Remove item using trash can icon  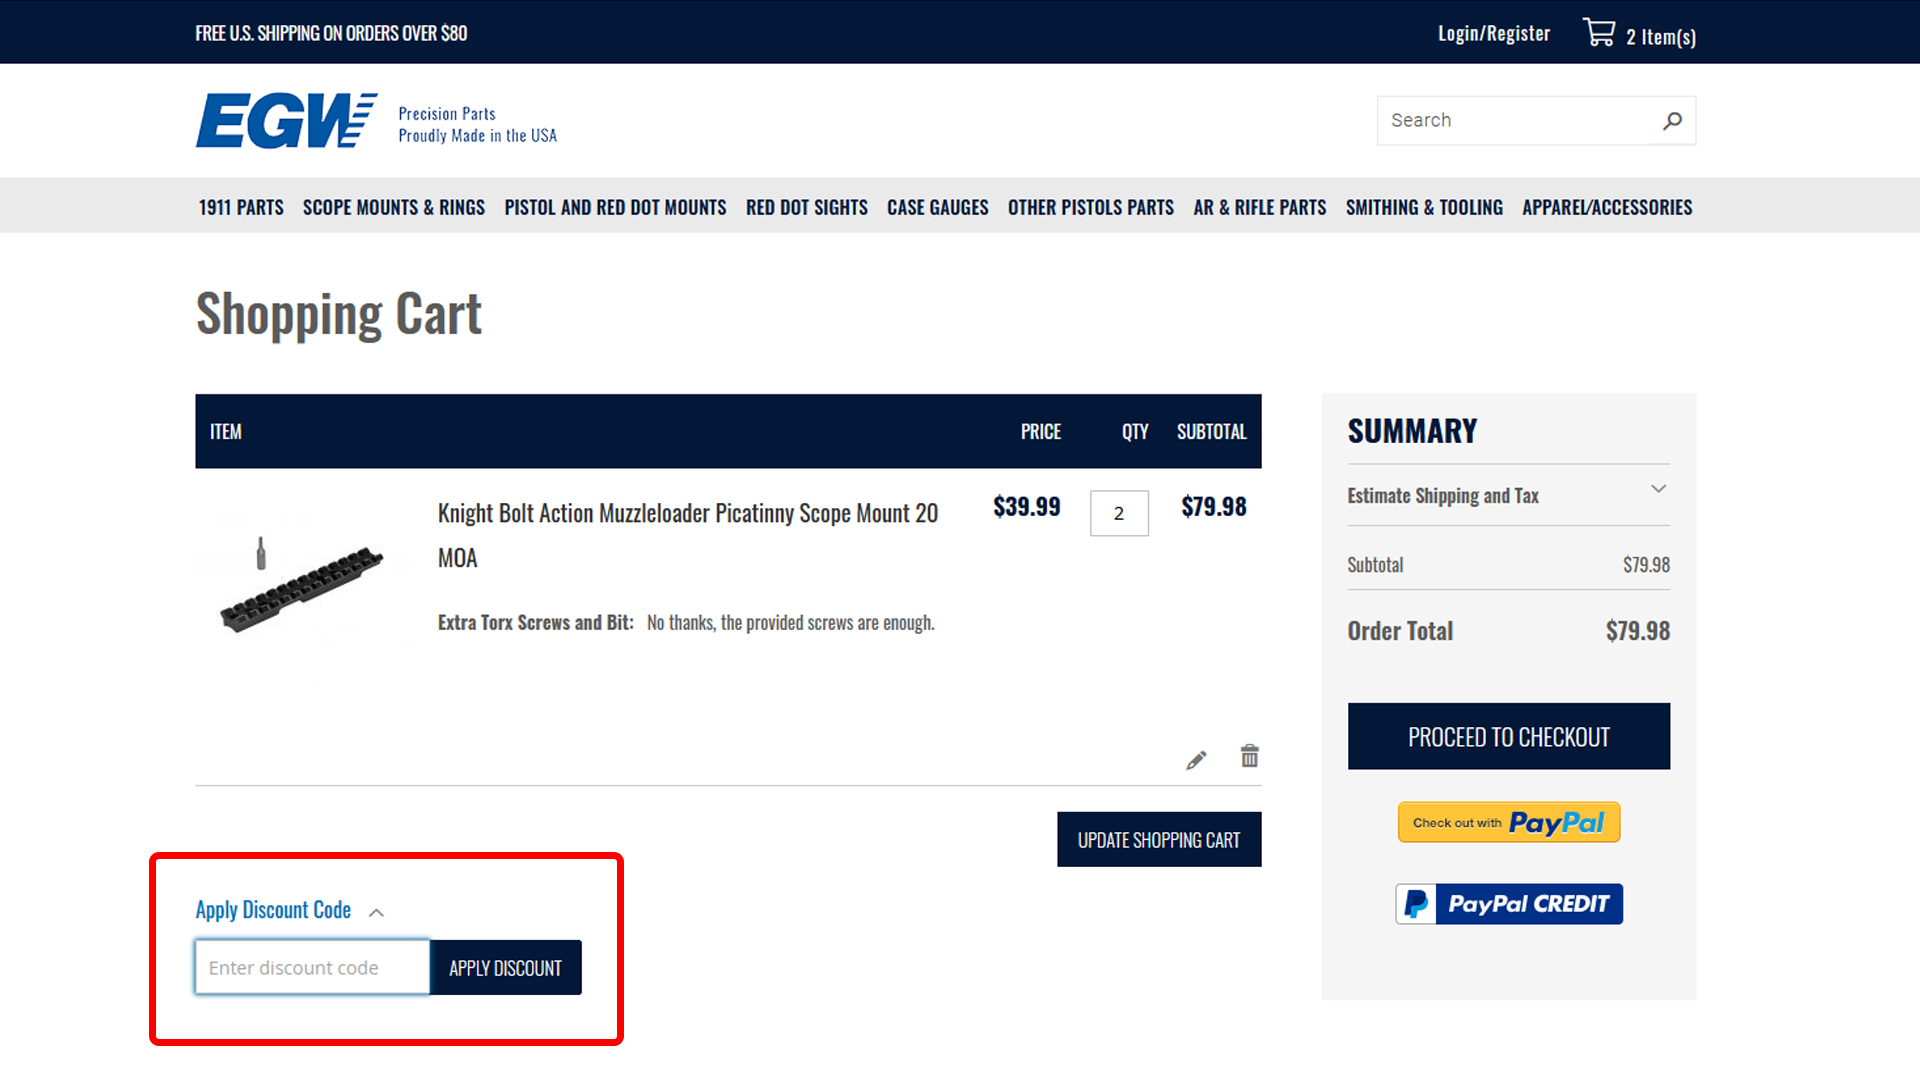pos(1249,756)
